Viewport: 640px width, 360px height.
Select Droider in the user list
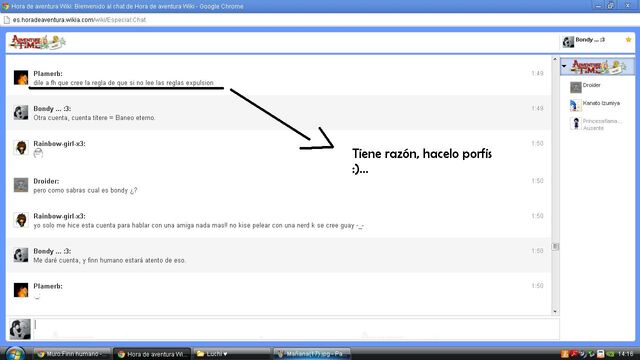point(591,85)
